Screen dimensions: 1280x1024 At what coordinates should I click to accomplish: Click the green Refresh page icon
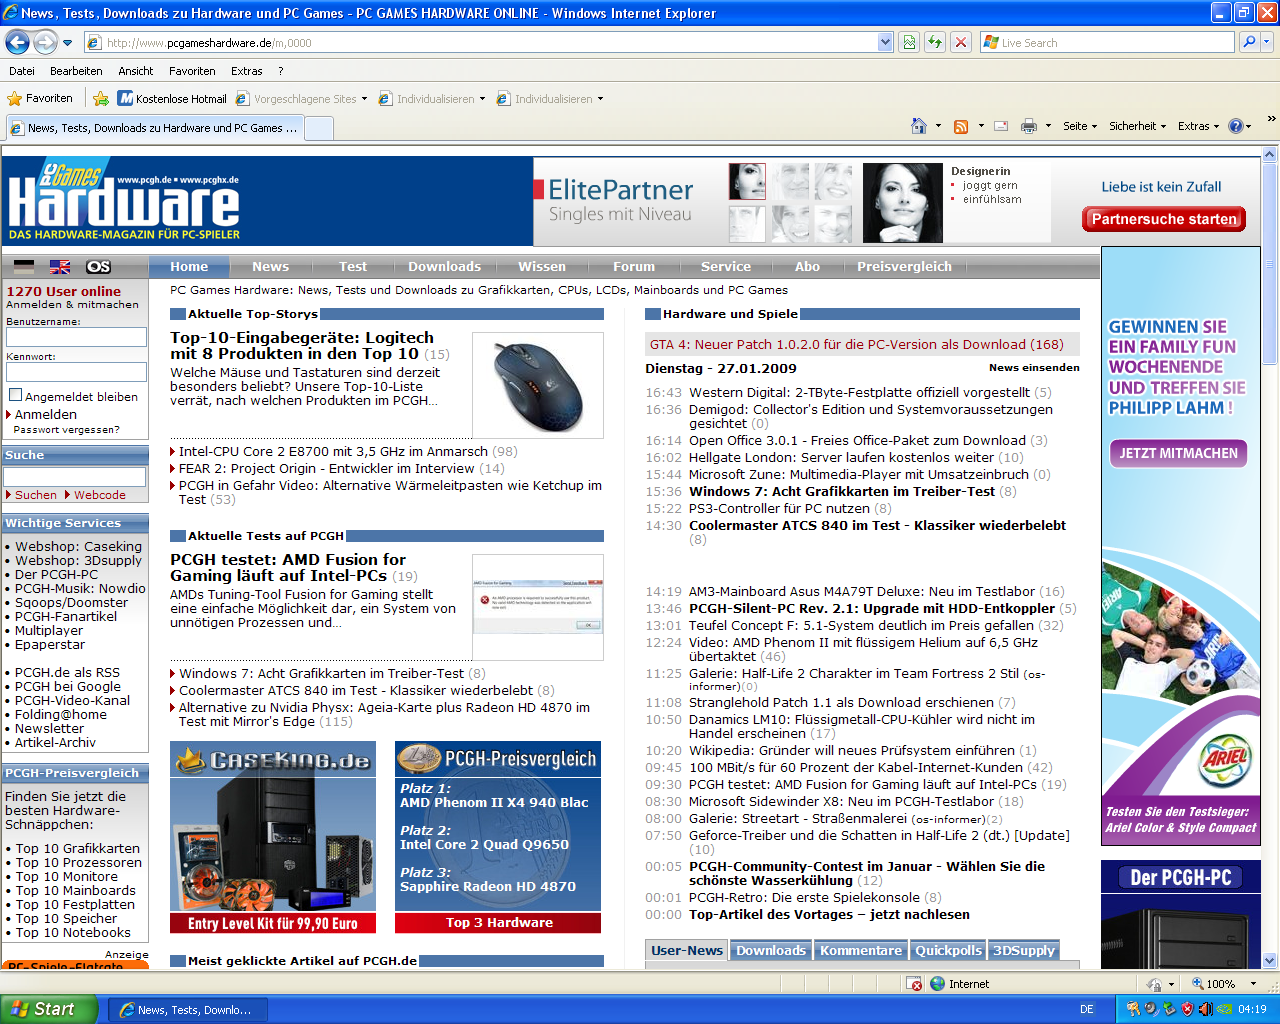pyautogui.click(x=934, y=42)
